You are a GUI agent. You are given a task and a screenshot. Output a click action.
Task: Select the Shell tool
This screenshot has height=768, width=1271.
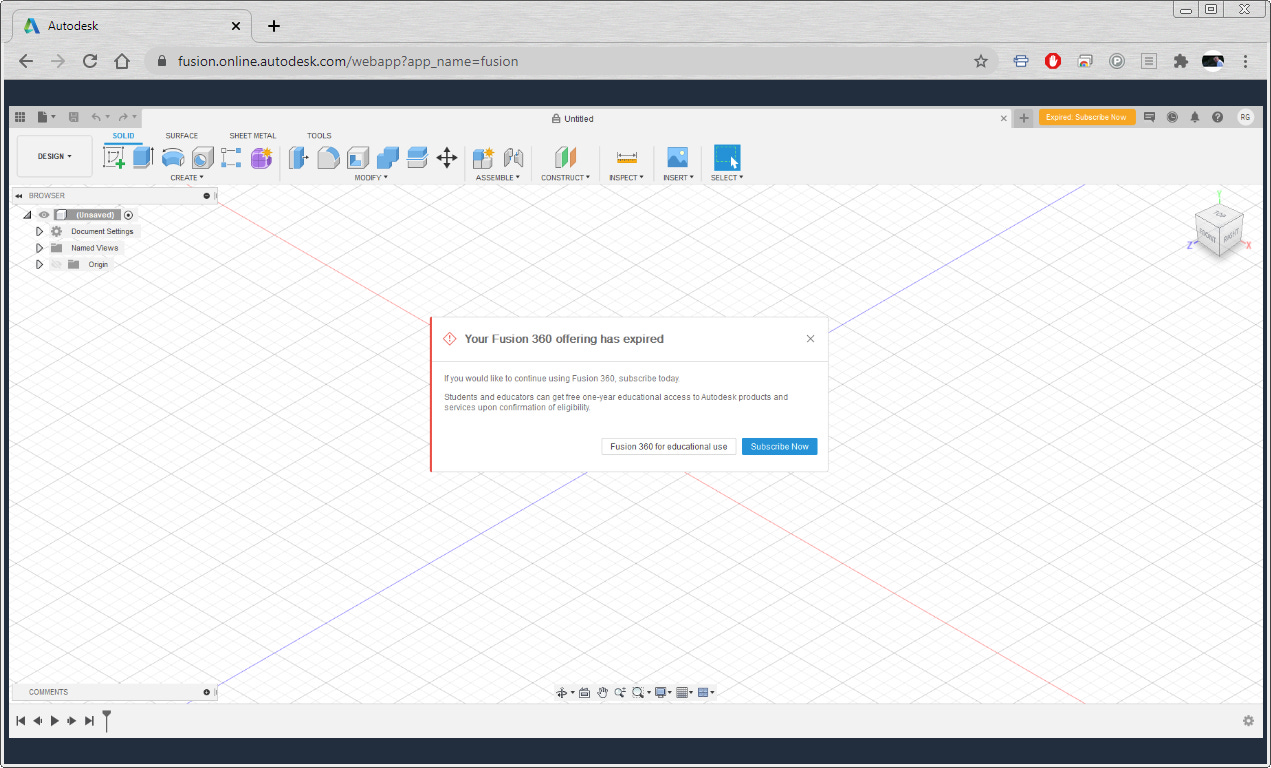[358, 158]
